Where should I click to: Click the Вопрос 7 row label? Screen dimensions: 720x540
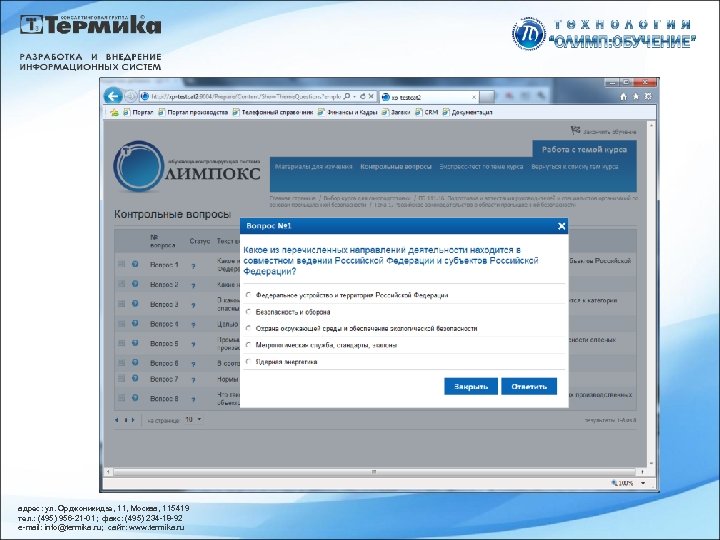pos(164,379)
